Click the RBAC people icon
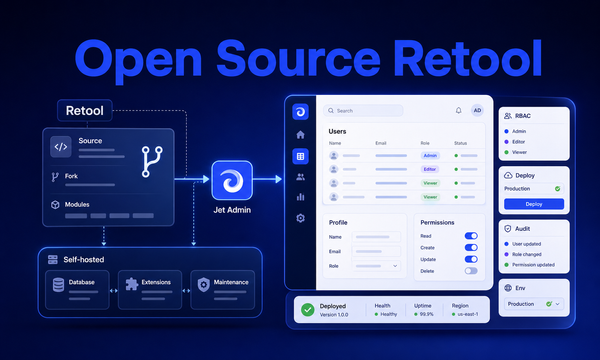 [508, 116]
